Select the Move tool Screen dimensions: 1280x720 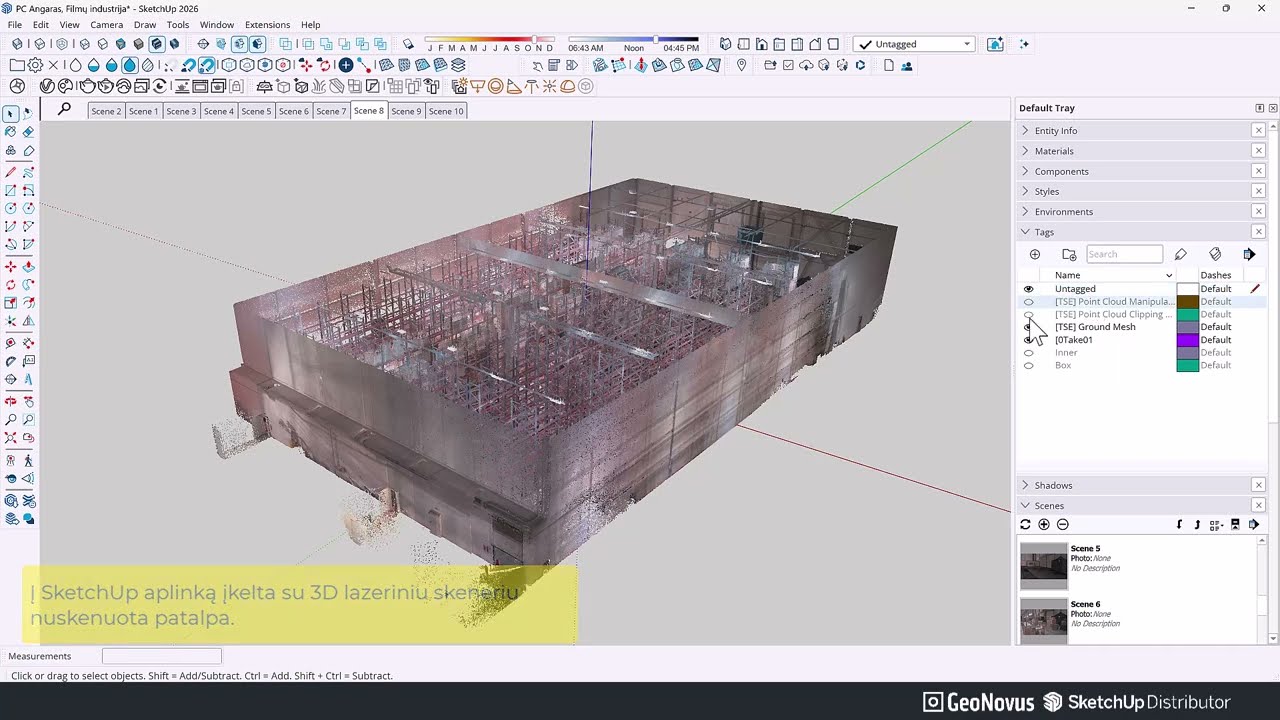point(10,267)
